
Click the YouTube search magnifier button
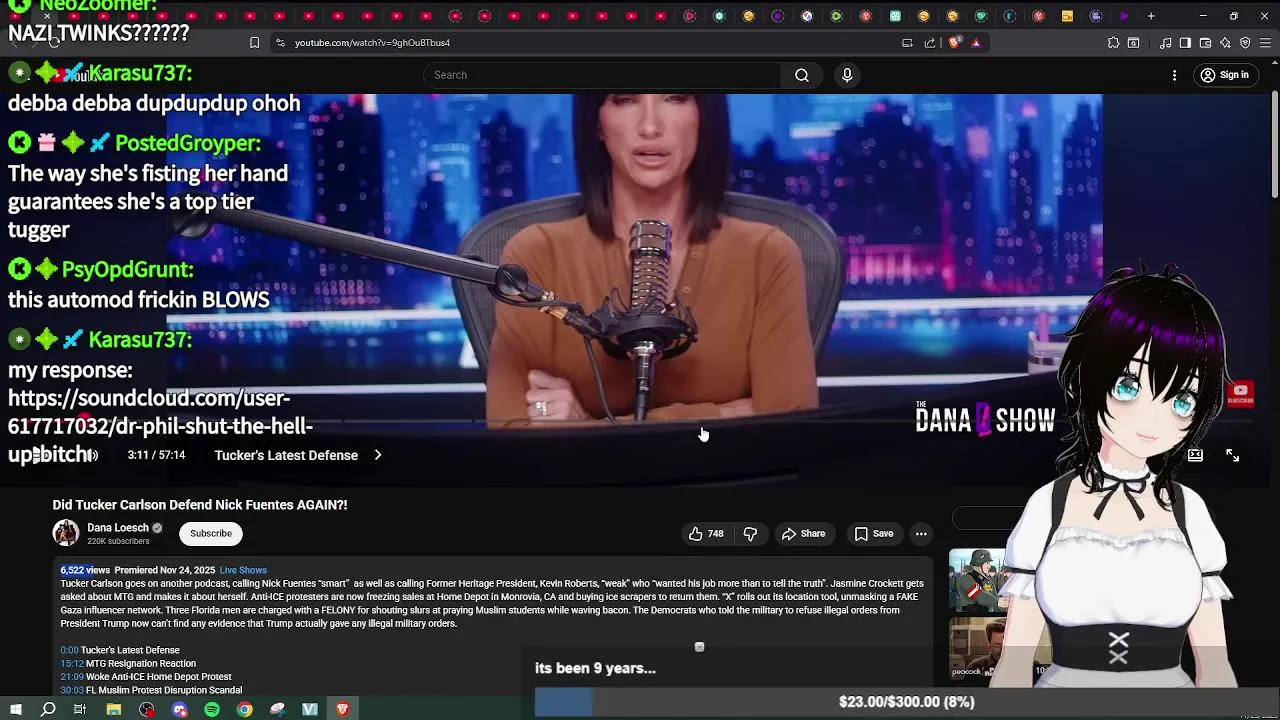(x=802, y=75)
